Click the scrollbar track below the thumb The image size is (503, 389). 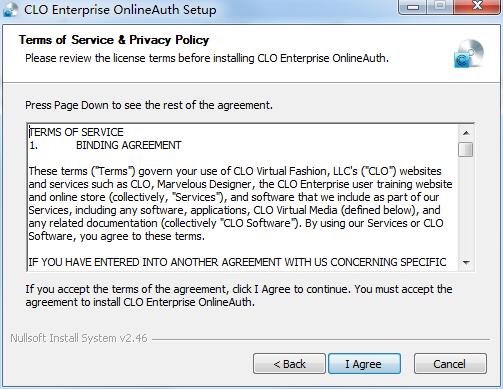pyautogui.click(x=466, y=206)
